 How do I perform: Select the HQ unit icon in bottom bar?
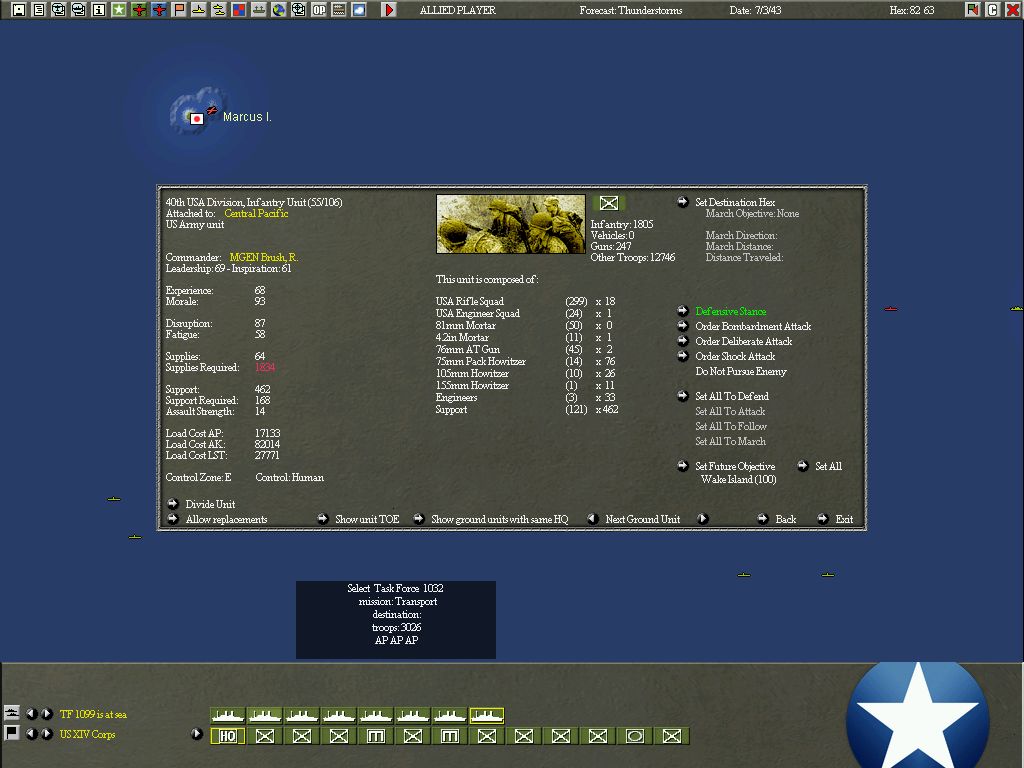pos(228,736)
